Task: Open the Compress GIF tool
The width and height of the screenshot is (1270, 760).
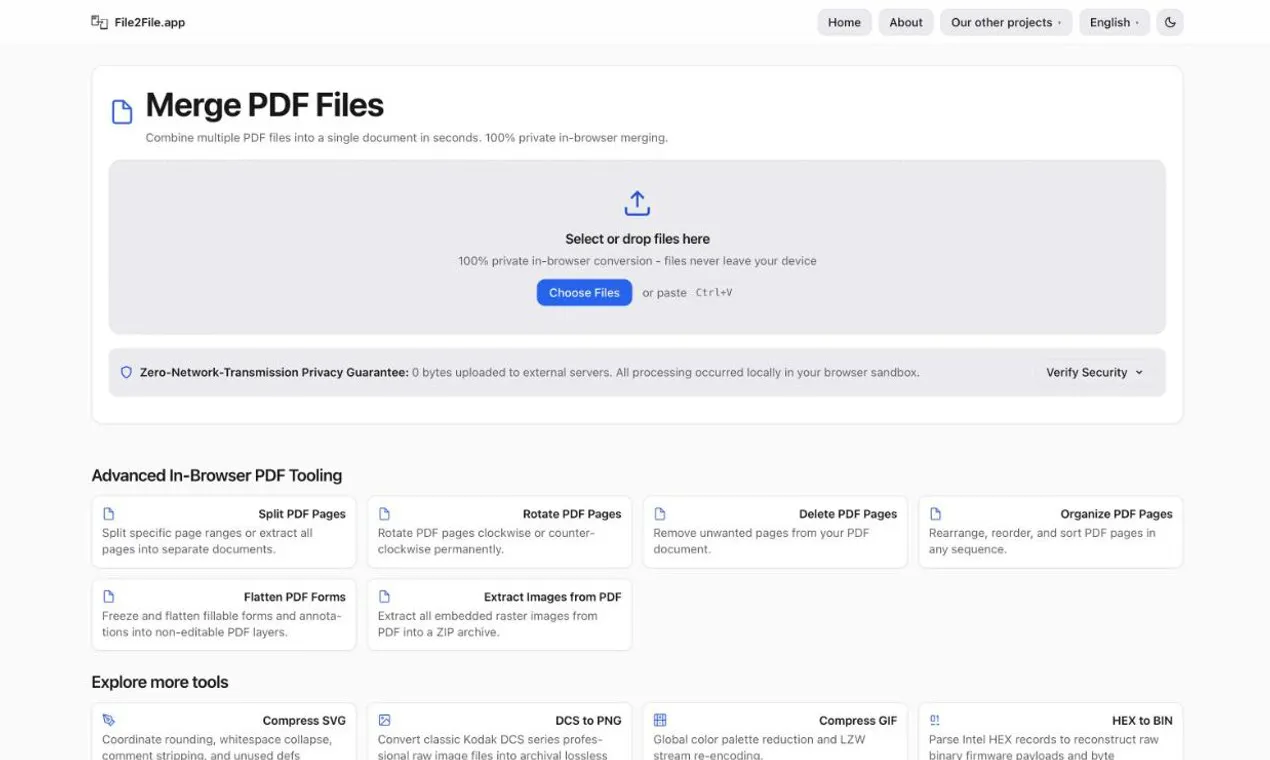Action: (775, 732)
